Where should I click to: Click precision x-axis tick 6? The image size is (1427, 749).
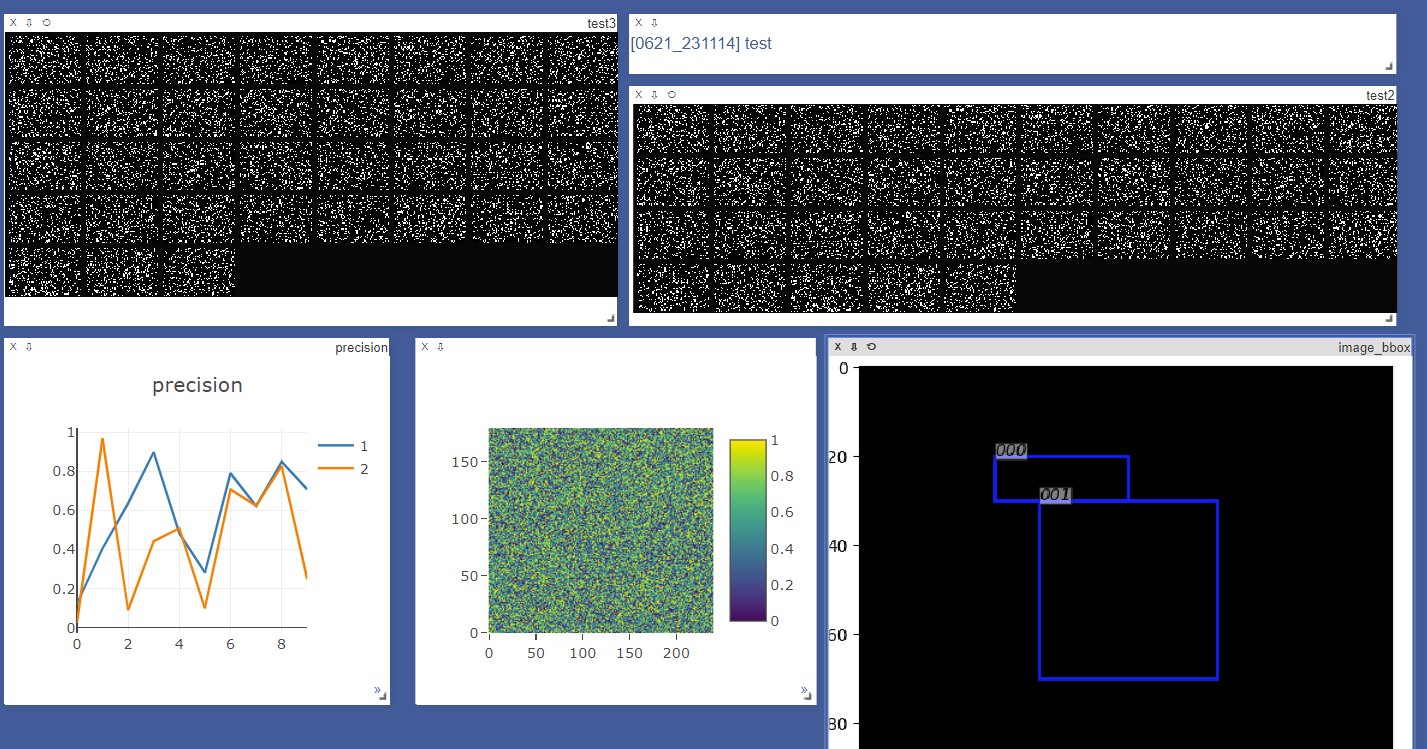[x=231, y=645]
